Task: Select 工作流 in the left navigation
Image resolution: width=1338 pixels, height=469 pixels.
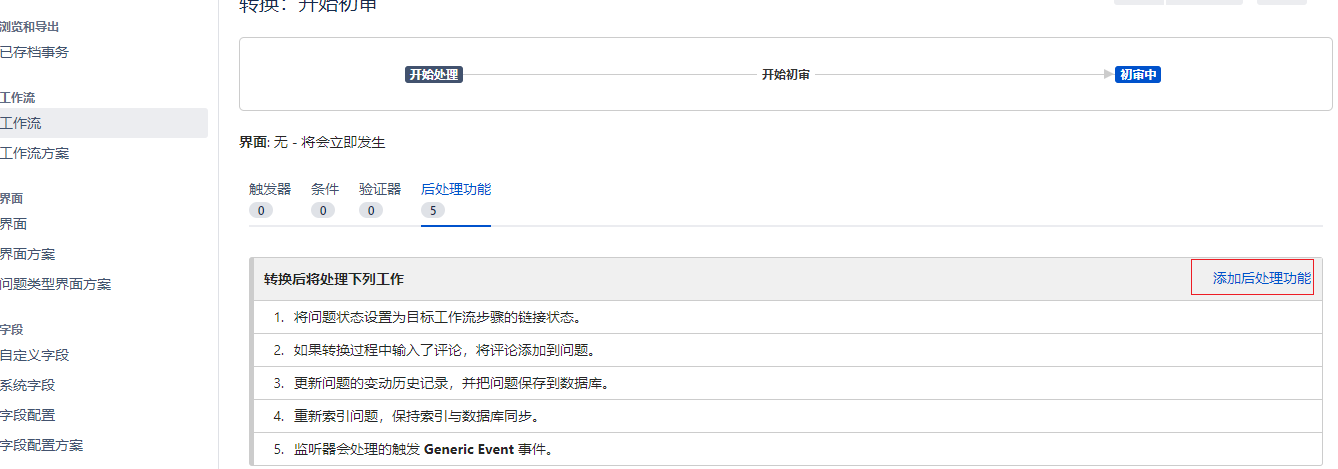Action: (x=21, y=123)
